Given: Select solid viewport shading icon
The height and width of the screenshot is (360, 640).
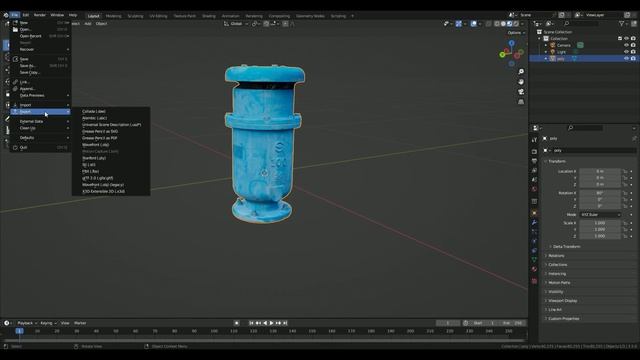Looking at the screenshot, I should (x=503, y=24).
